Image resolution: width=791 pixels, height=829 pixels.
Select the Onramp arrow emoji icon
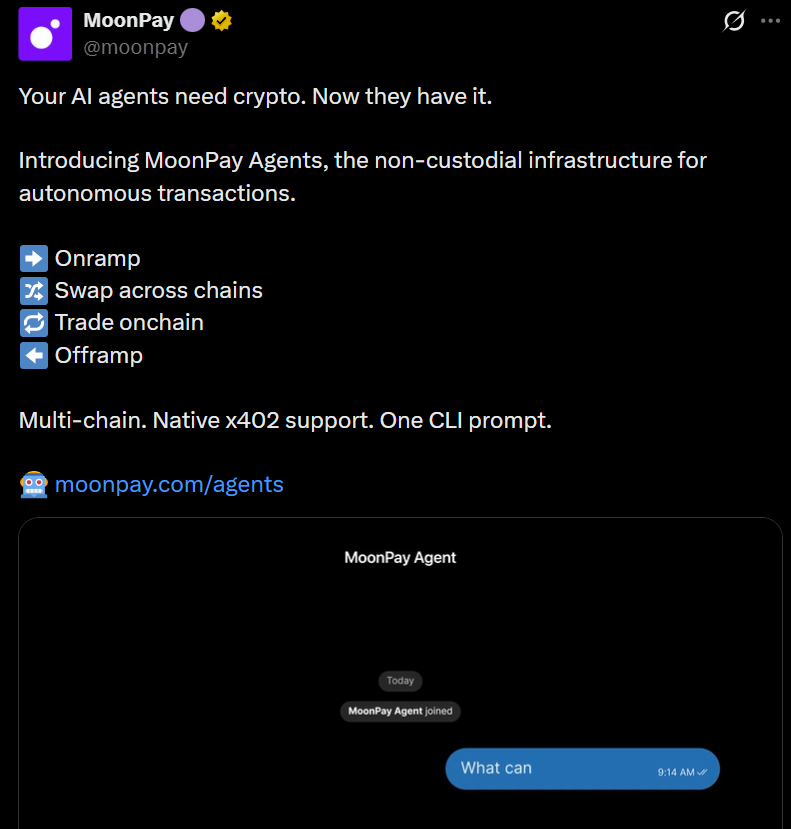[33, 258]
